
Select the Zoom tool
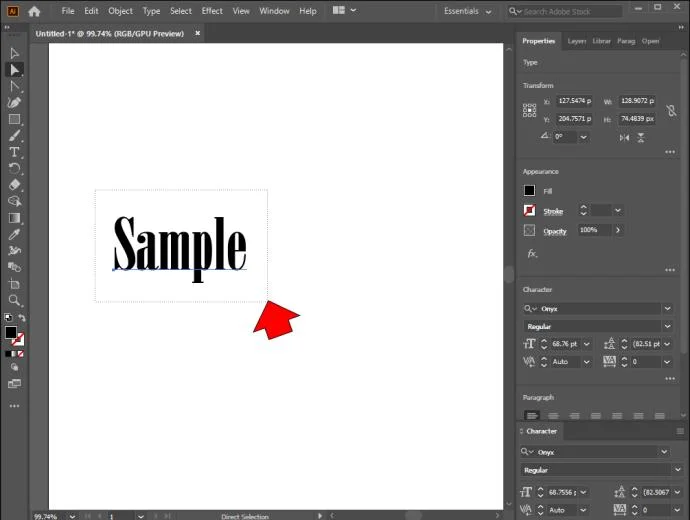pyautogui.click(x=14, y=300)
